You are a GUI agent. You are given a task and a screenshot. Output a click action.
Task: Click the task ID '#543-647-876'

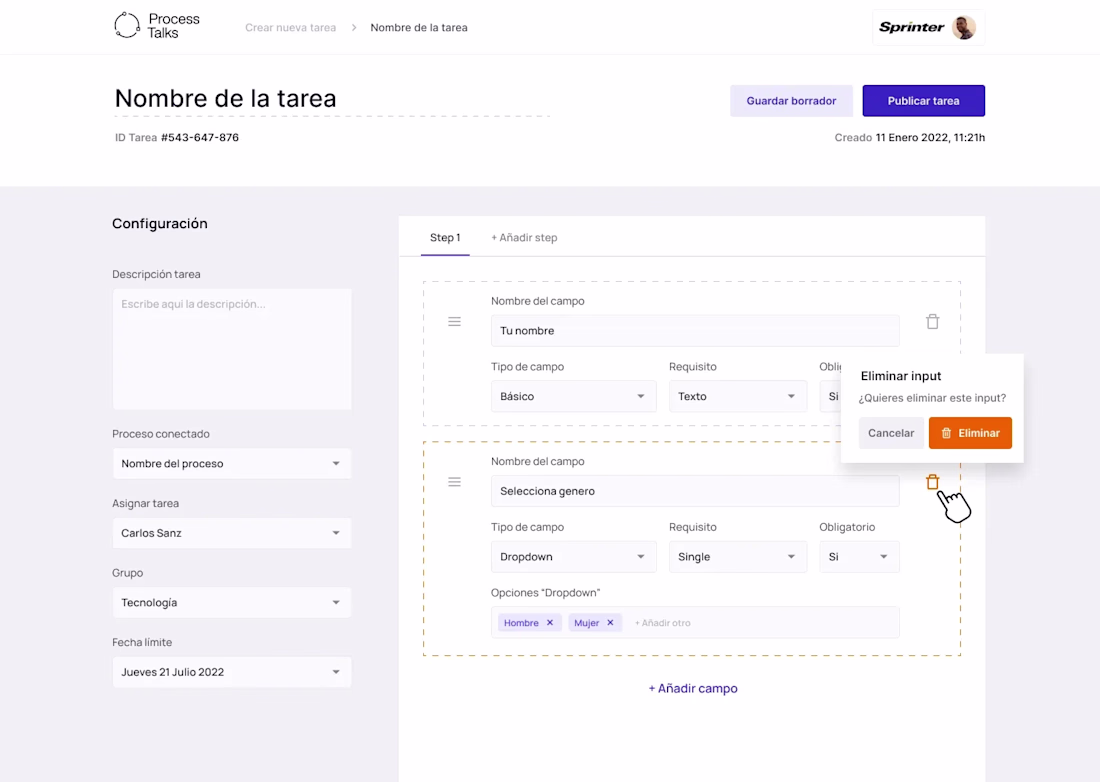200,137
